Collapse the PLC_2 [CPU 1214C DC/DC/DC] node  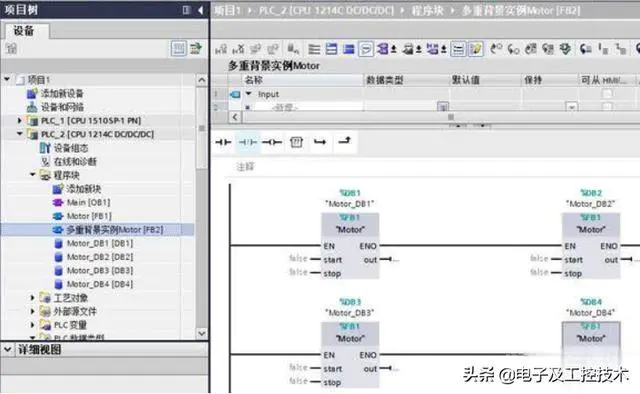coord(19,134)
